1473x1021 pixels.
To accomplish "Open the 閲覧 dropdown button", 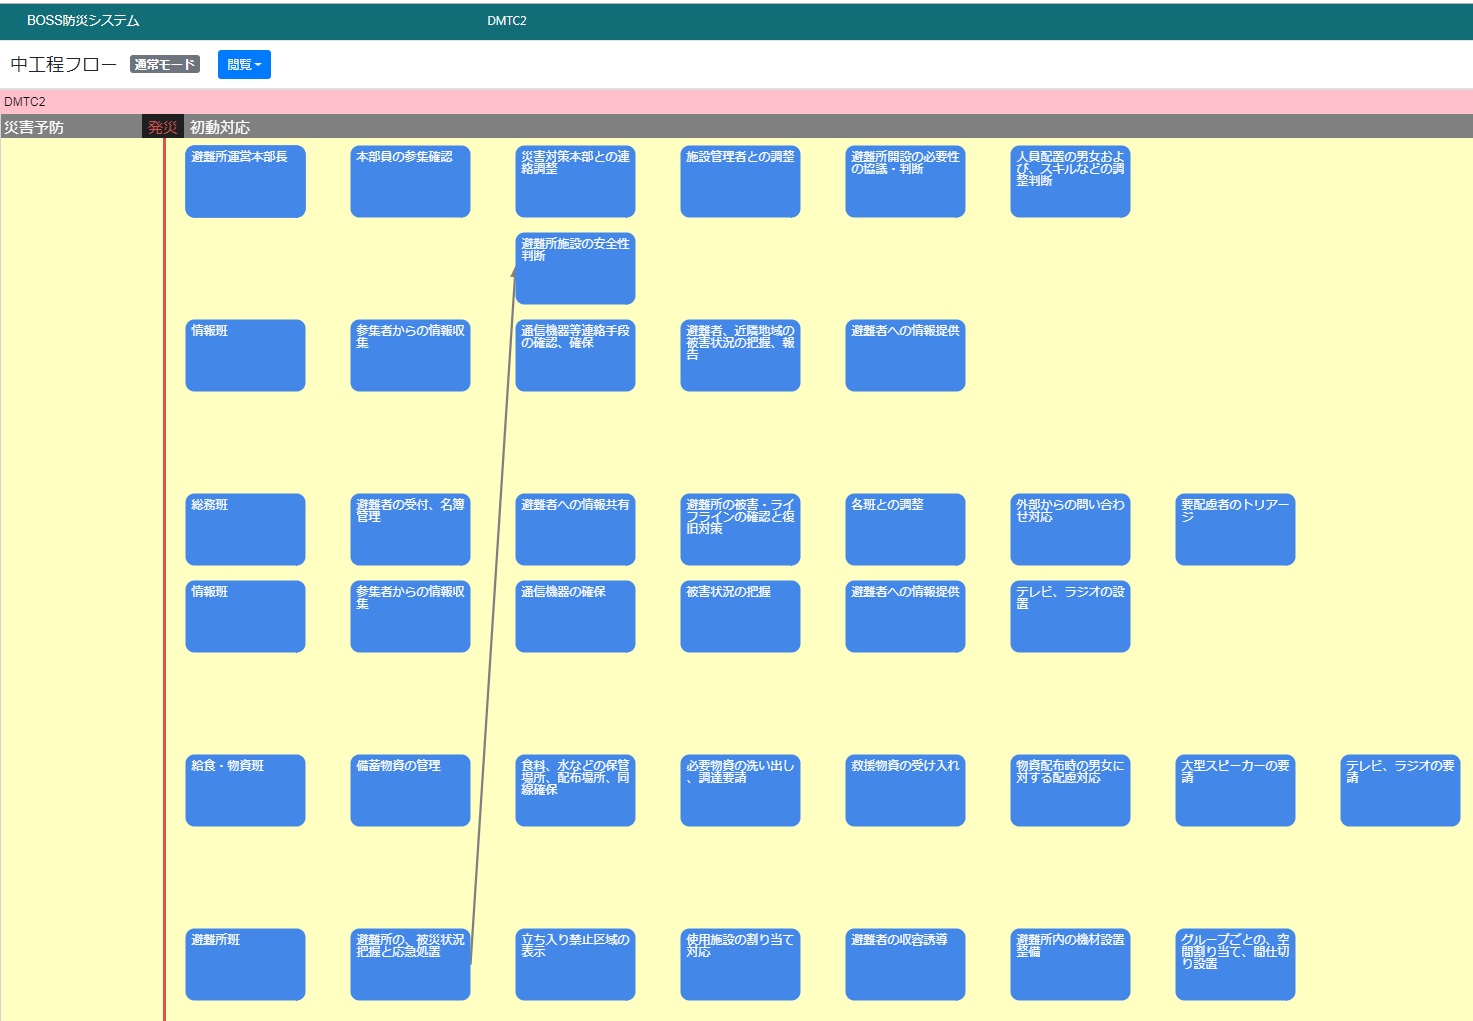I will point(244,65).
